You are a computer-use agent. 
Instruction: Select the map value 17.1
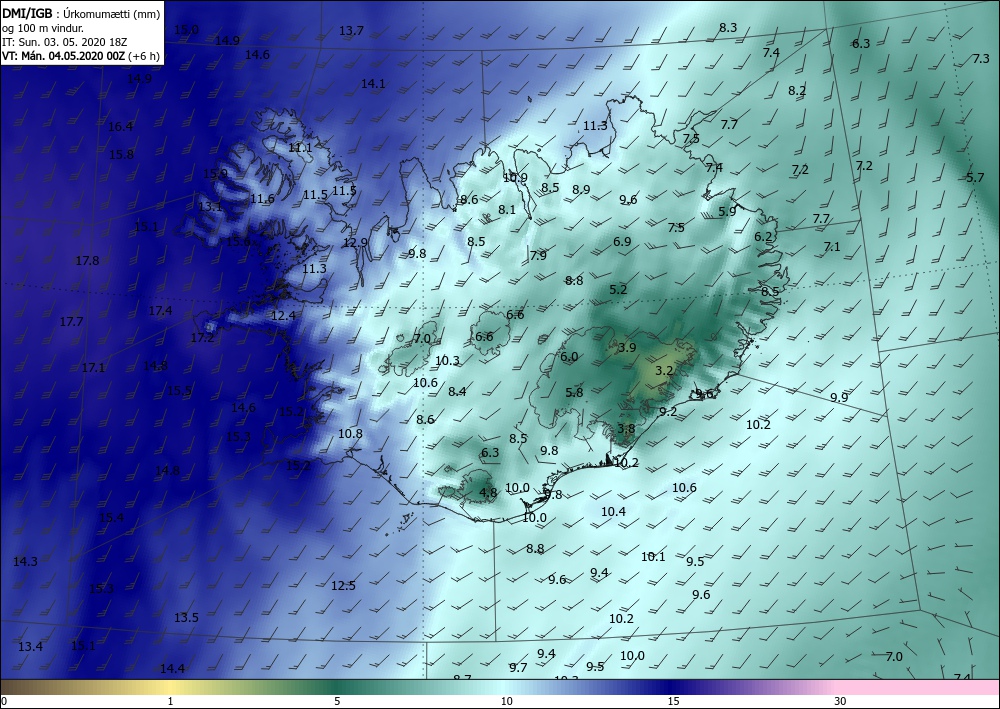click(93, 368)
